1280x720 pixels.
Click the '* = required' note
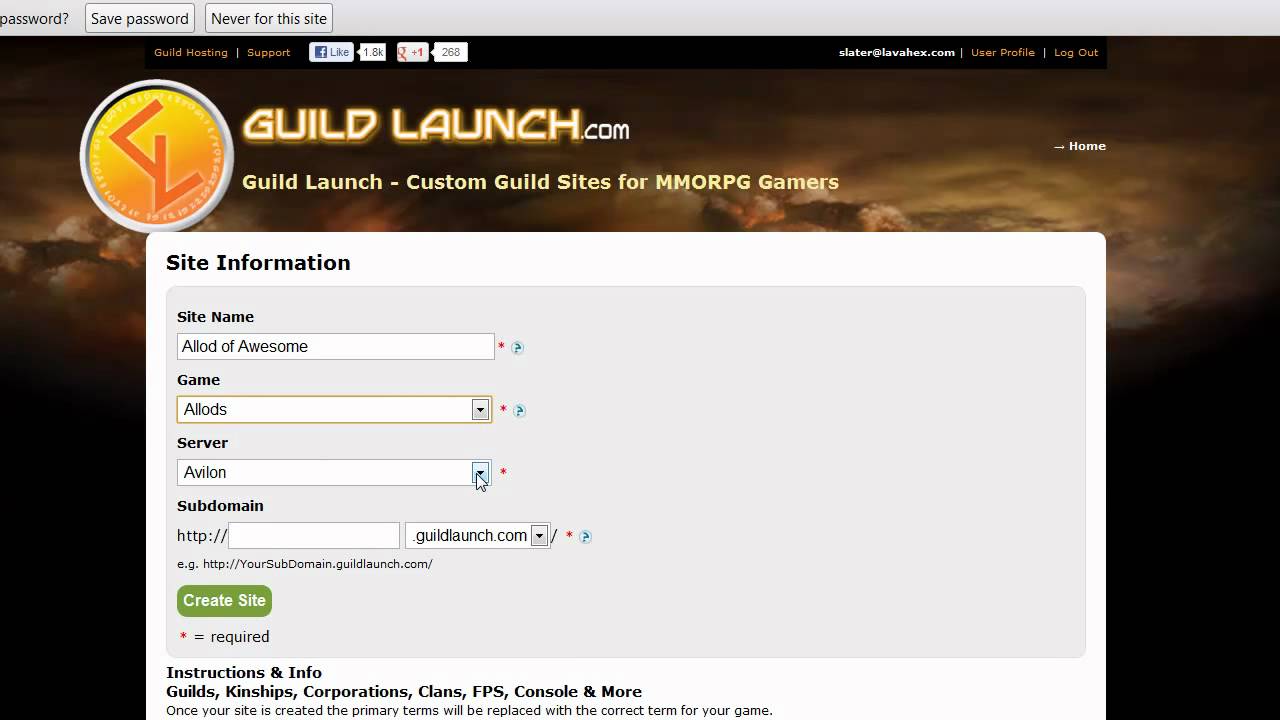224,637
